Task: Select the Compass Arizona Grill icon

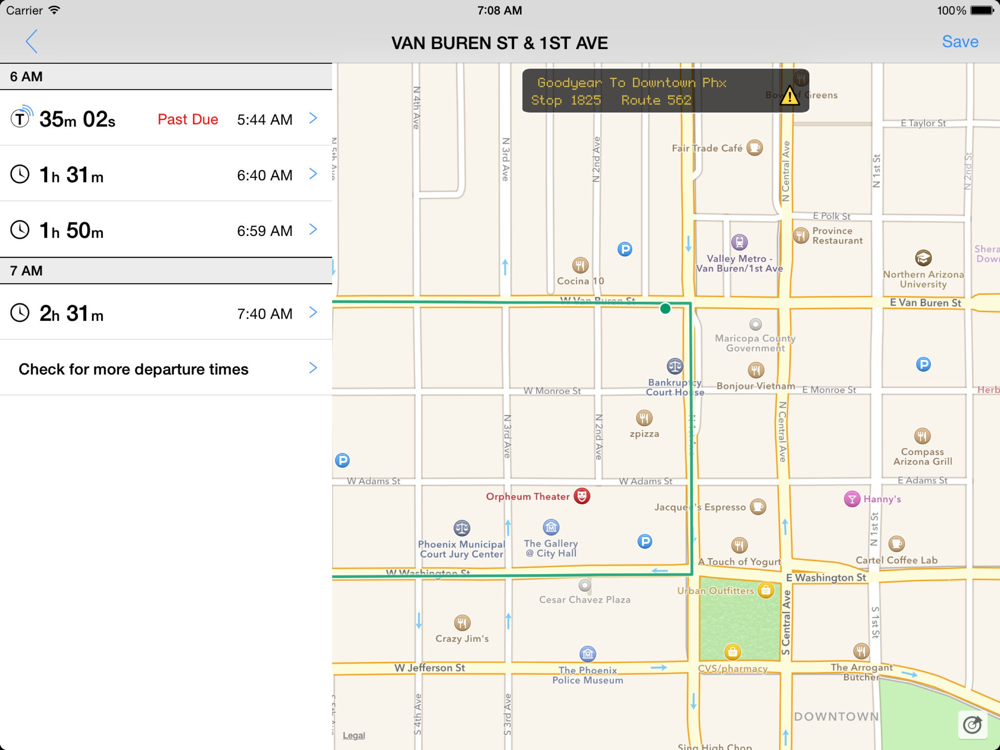Action: point(922,436)
